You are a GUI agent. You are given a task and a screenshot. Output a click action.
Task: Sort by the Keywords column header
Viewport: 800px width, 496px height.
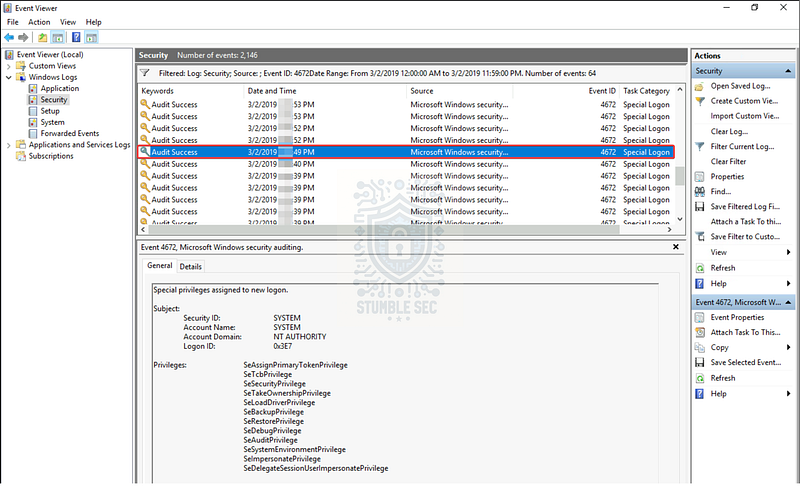(x=191, y=91)
